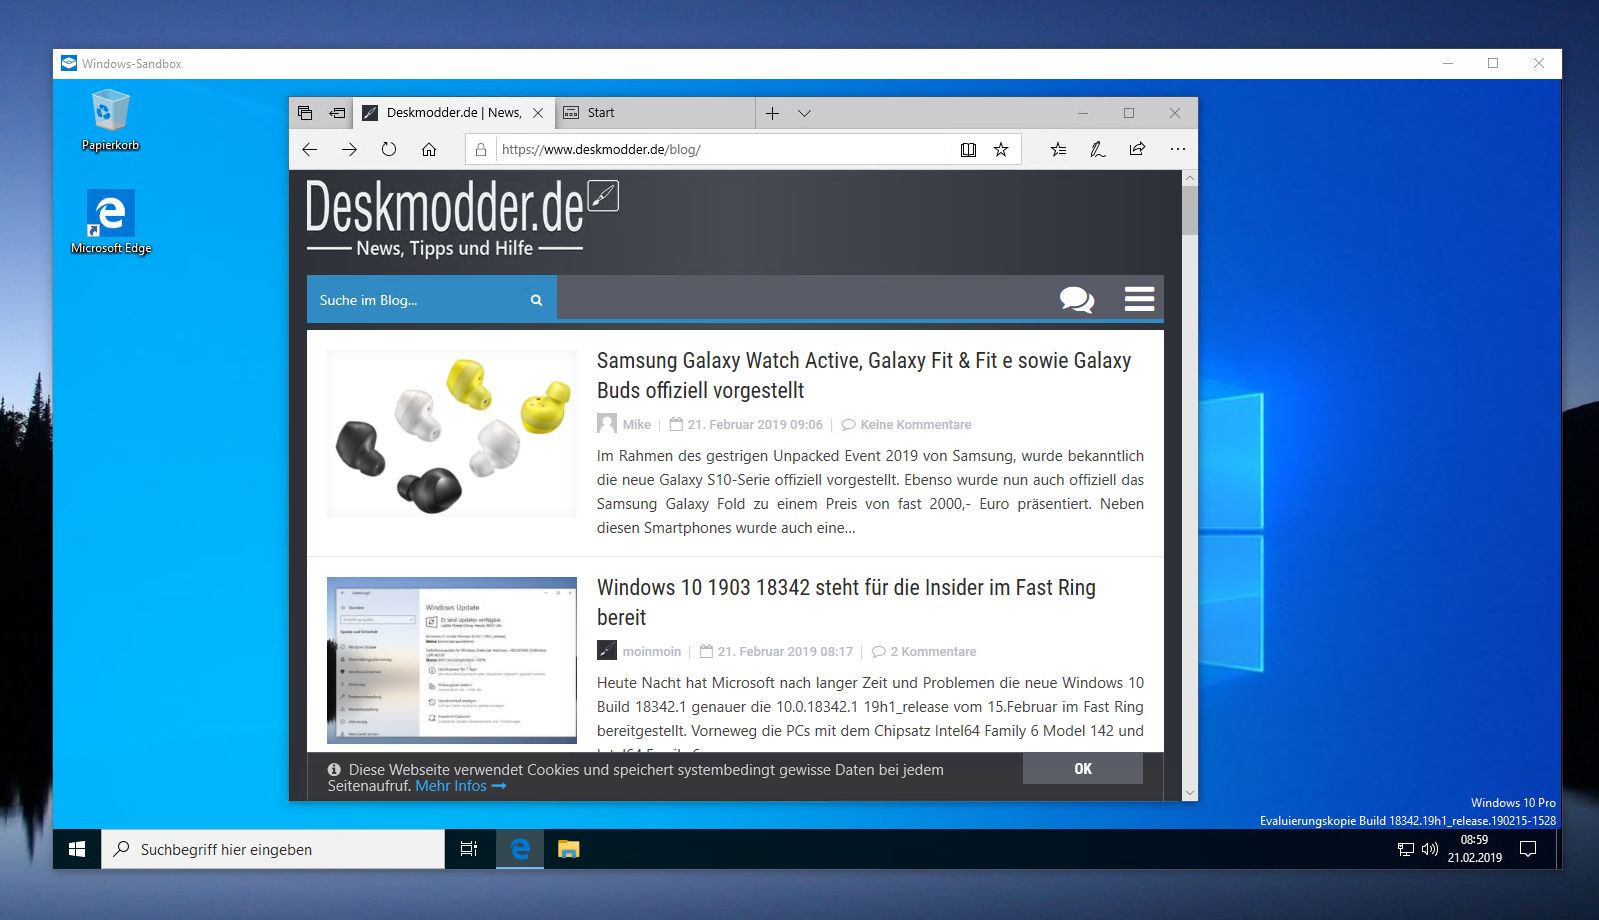Click scrollbar down arrow in Edge
Image resolution: width=1599 pixels, height=920 pixels.
click(1189, 792)
